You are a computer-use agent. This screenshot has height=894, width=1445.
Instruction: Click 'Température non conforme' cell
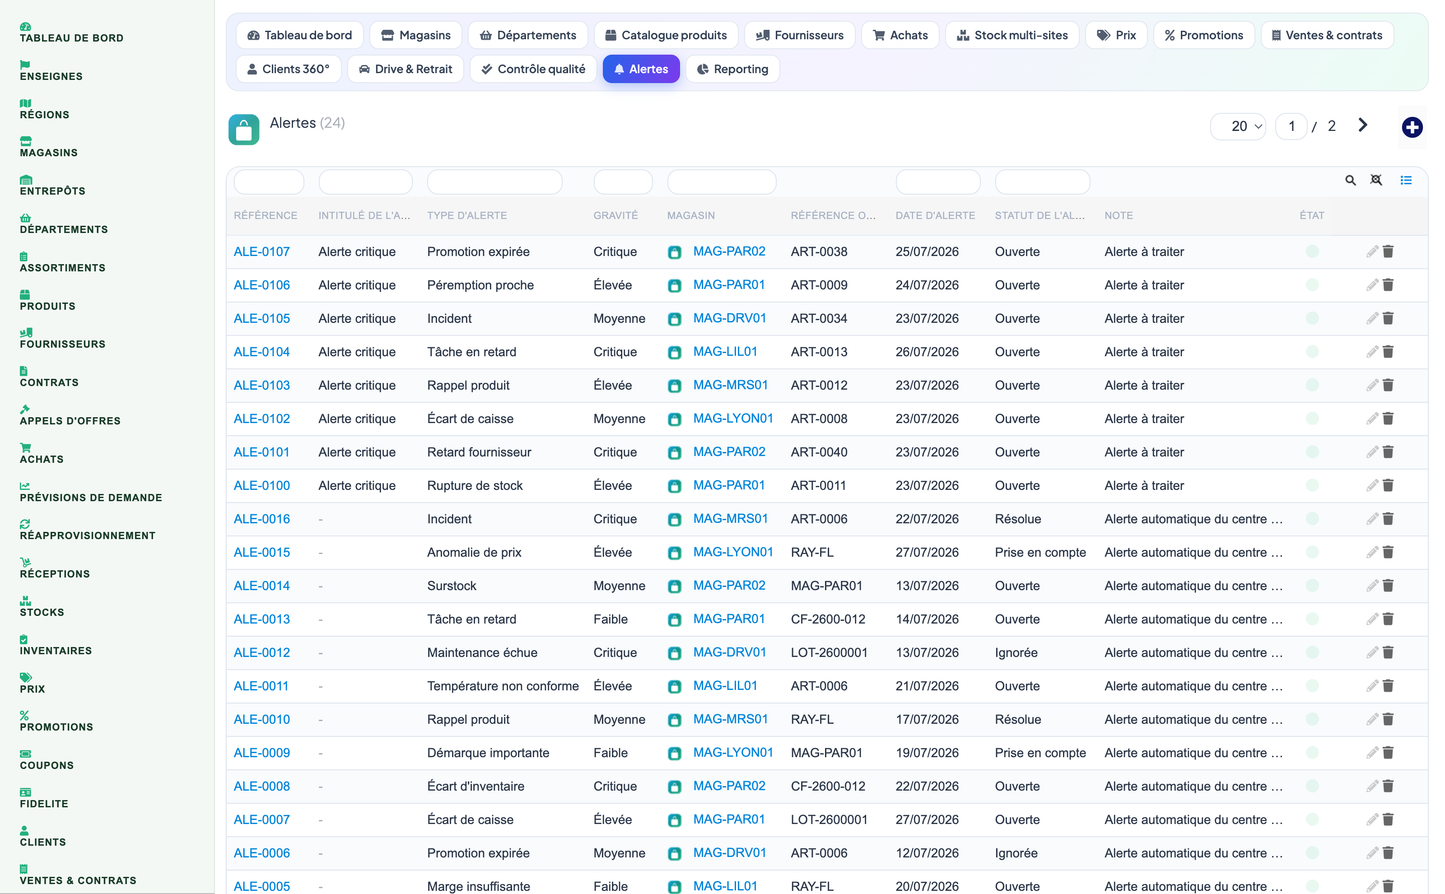(x=503, y=686)
